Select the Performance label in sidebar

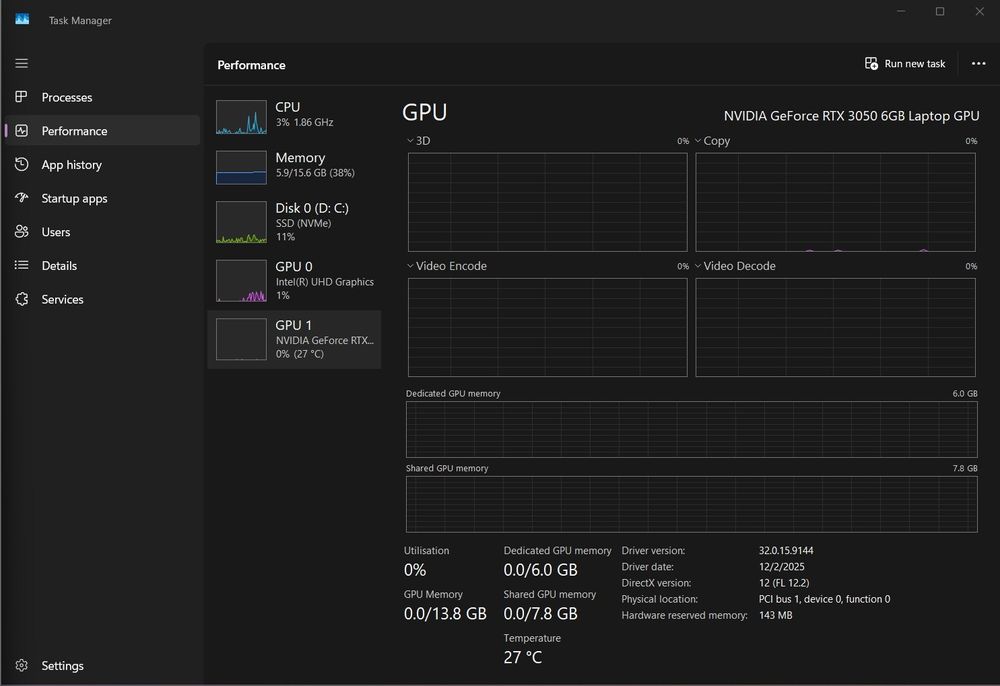(x=74, y=131)
